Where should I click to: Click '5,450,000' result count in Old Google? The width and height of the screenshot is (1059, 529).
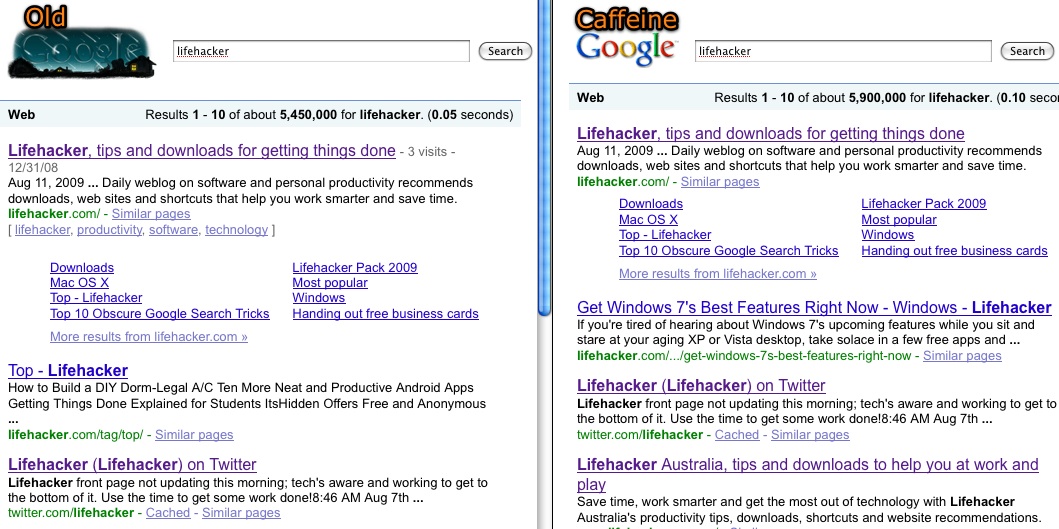pos(309,115)
